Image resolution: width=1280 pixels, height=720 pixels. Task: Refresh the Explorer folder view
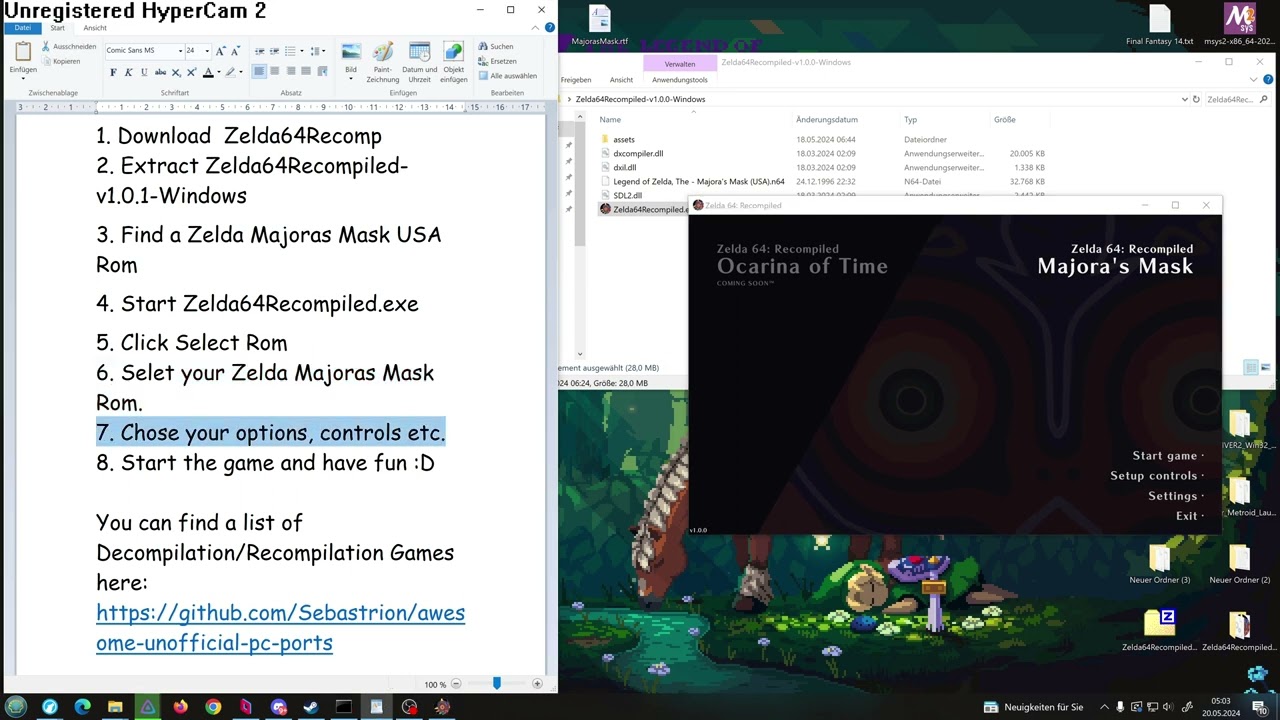(x=1196, y=99)
